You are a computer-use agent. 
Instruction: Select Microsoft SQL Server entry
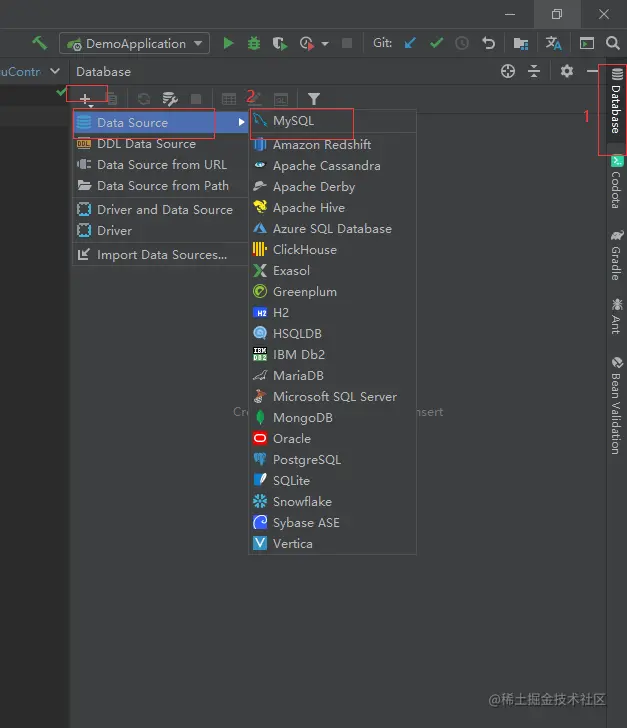coord(333,396)
